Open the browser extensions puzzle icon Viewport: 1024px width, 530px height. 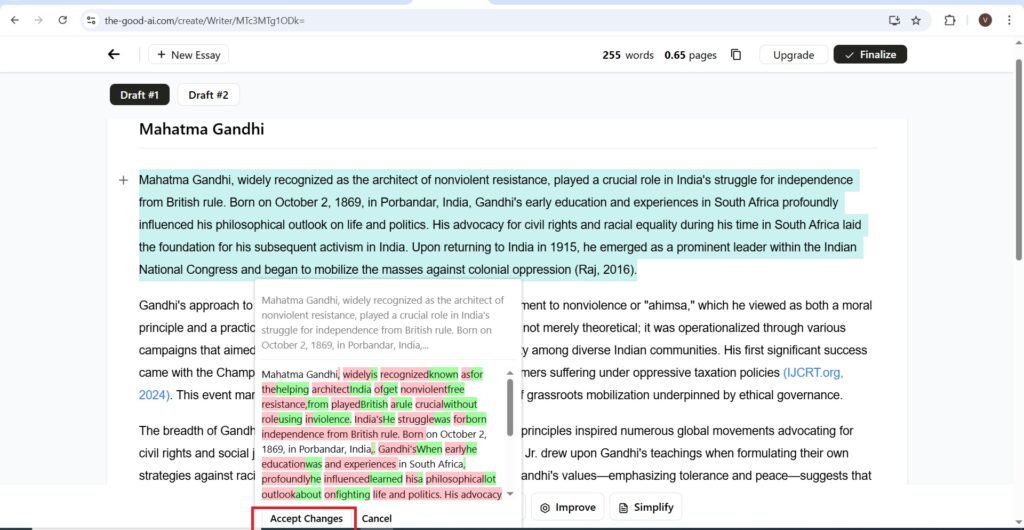tap(950, 20)
